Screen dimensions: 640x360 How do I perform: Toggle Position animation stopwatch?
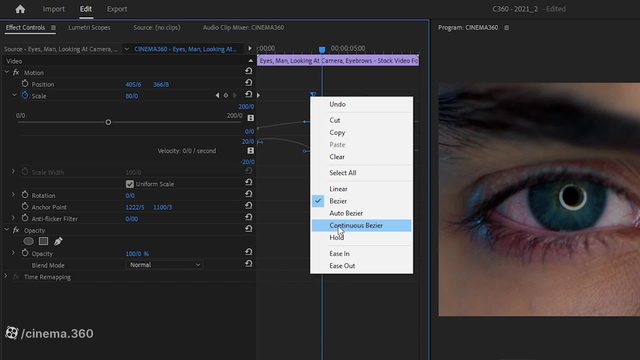(25, 84)
